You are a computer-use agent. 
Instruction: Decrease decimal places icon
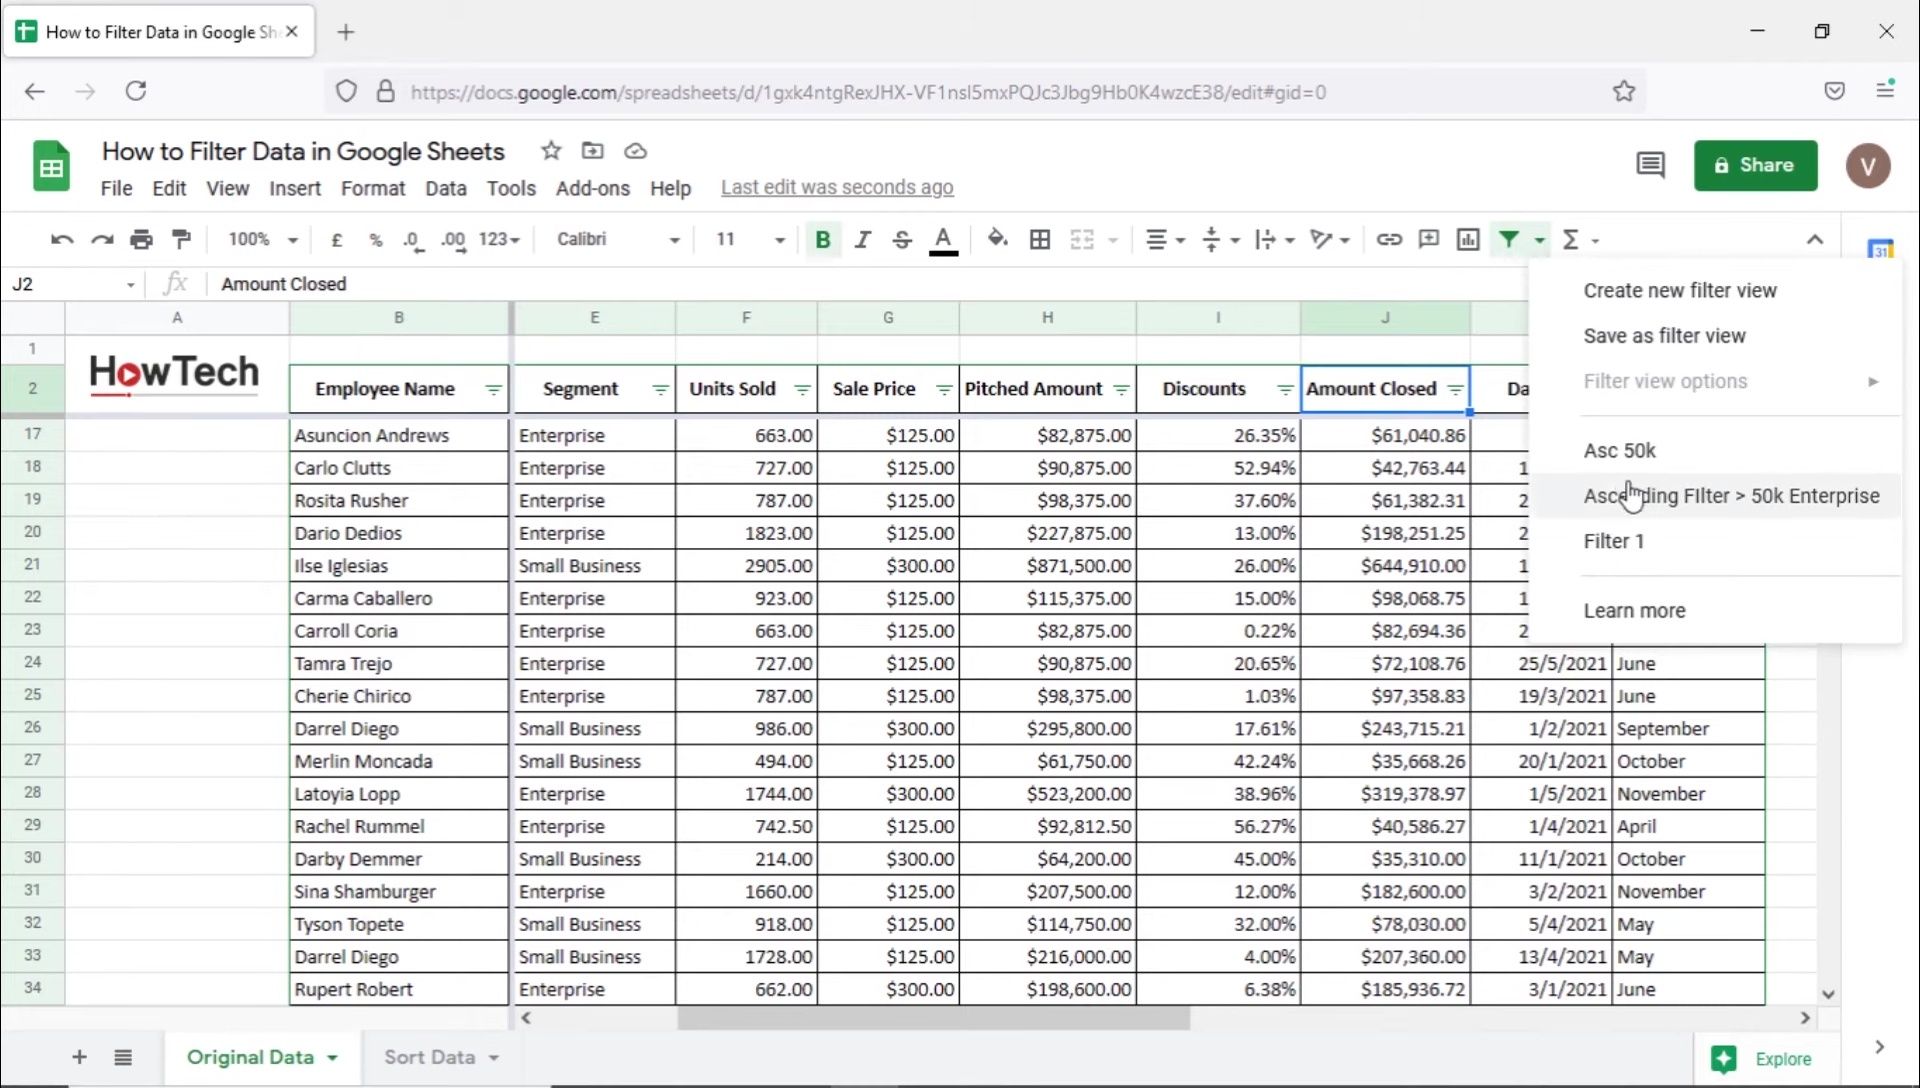click(413, 240)
